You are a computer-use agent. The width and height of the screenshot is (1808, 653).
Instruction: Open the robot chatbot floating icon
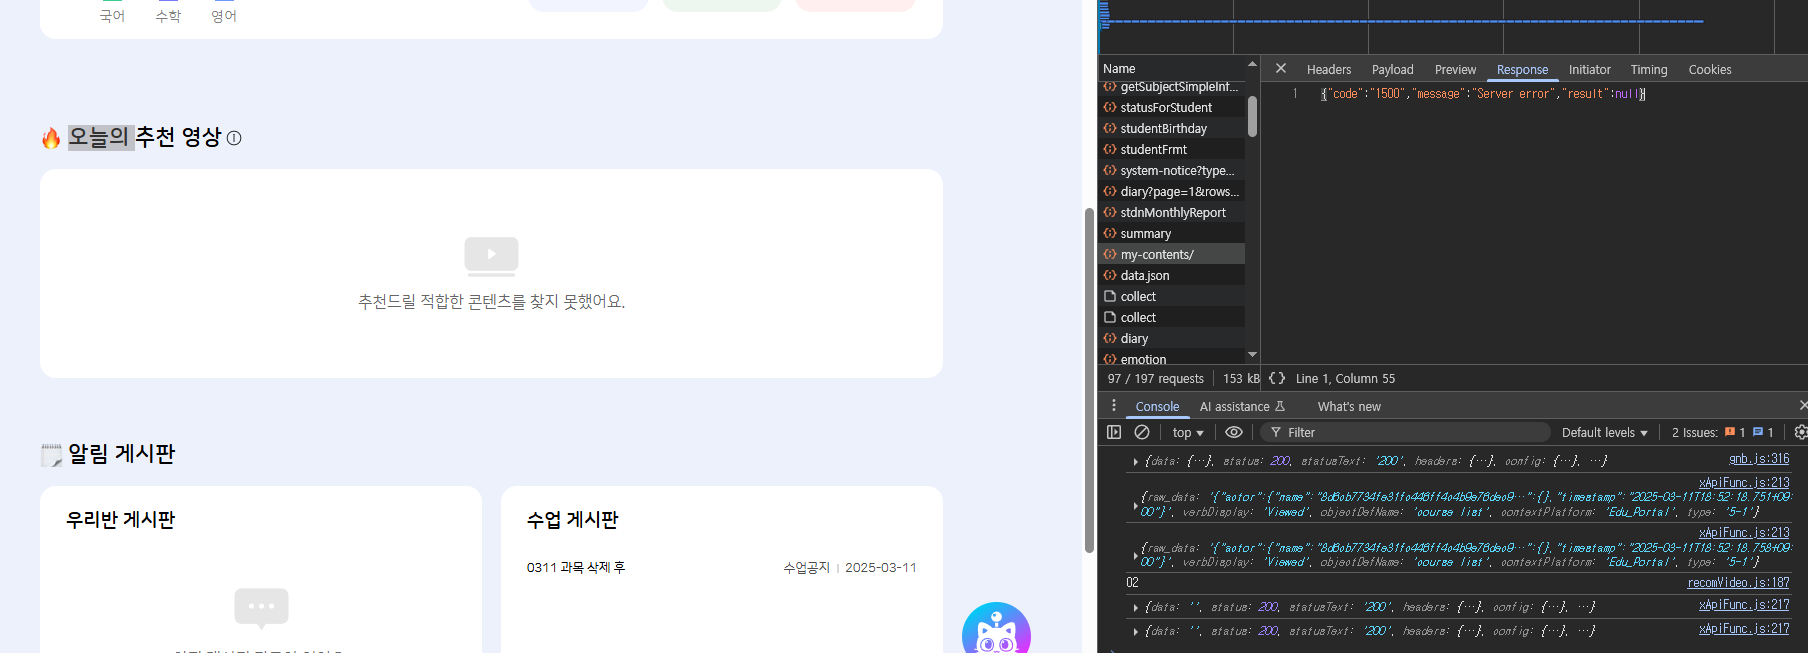coord(995,630)
